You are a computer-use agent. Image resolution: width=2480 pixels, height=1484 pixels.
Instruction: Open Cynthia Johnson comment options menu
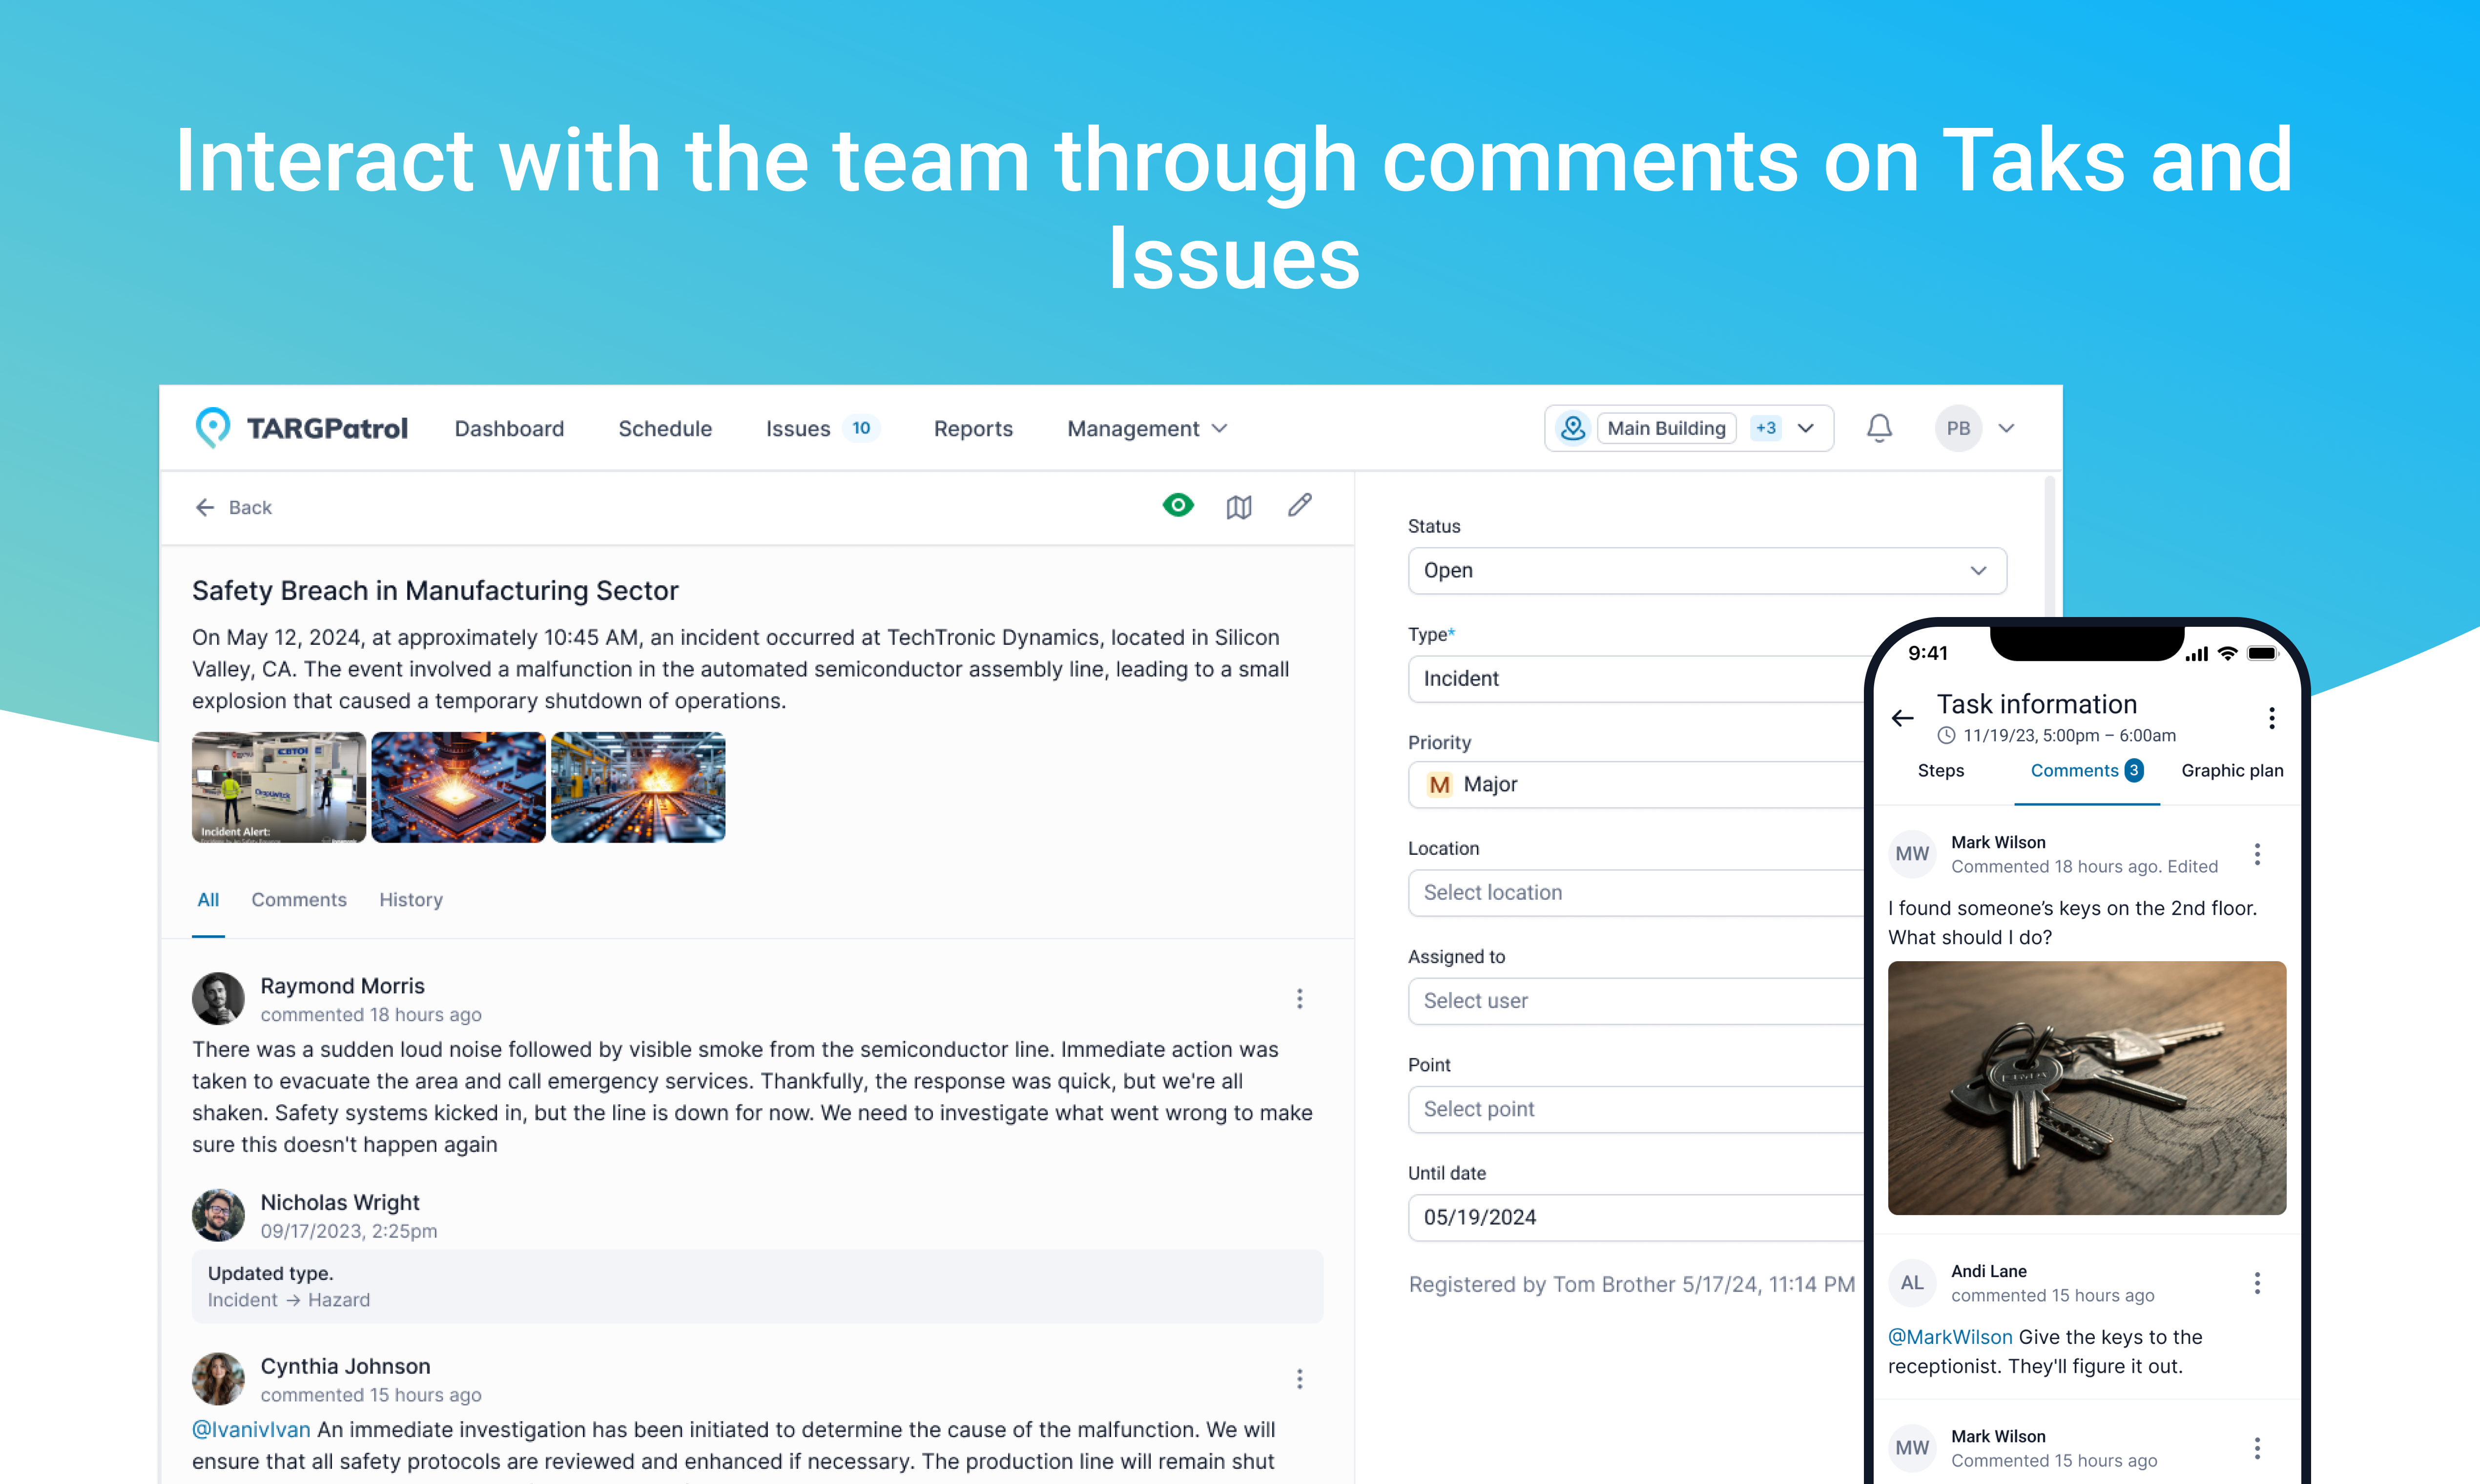(1300, 1379)
